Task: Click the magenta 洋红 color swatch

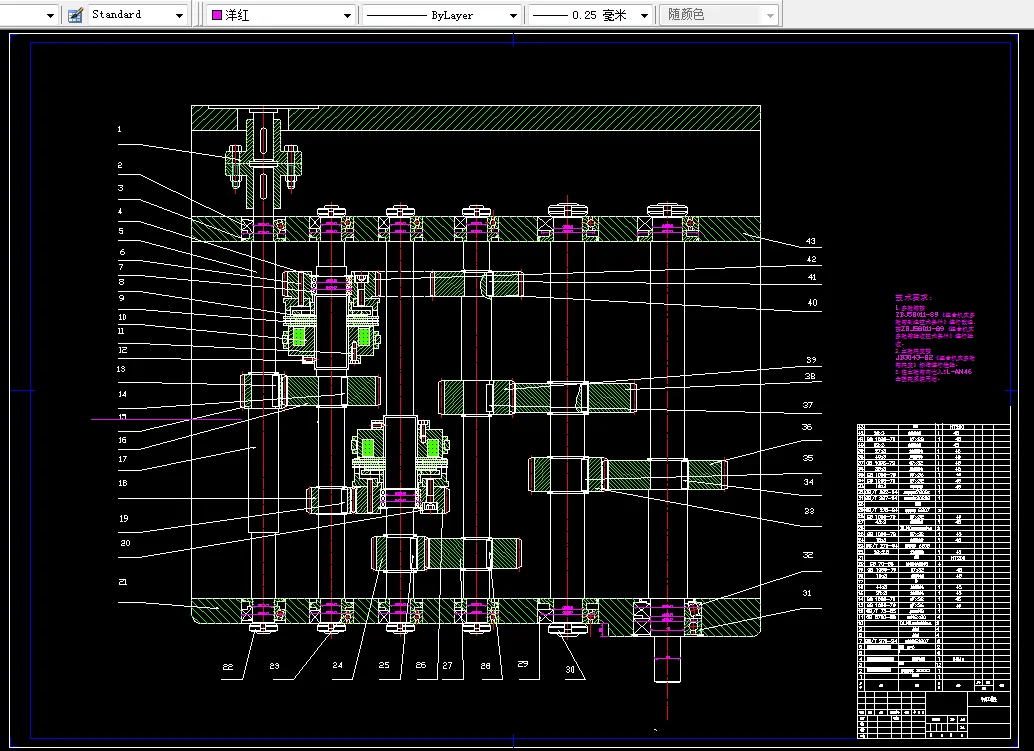Action: (215, 15)
